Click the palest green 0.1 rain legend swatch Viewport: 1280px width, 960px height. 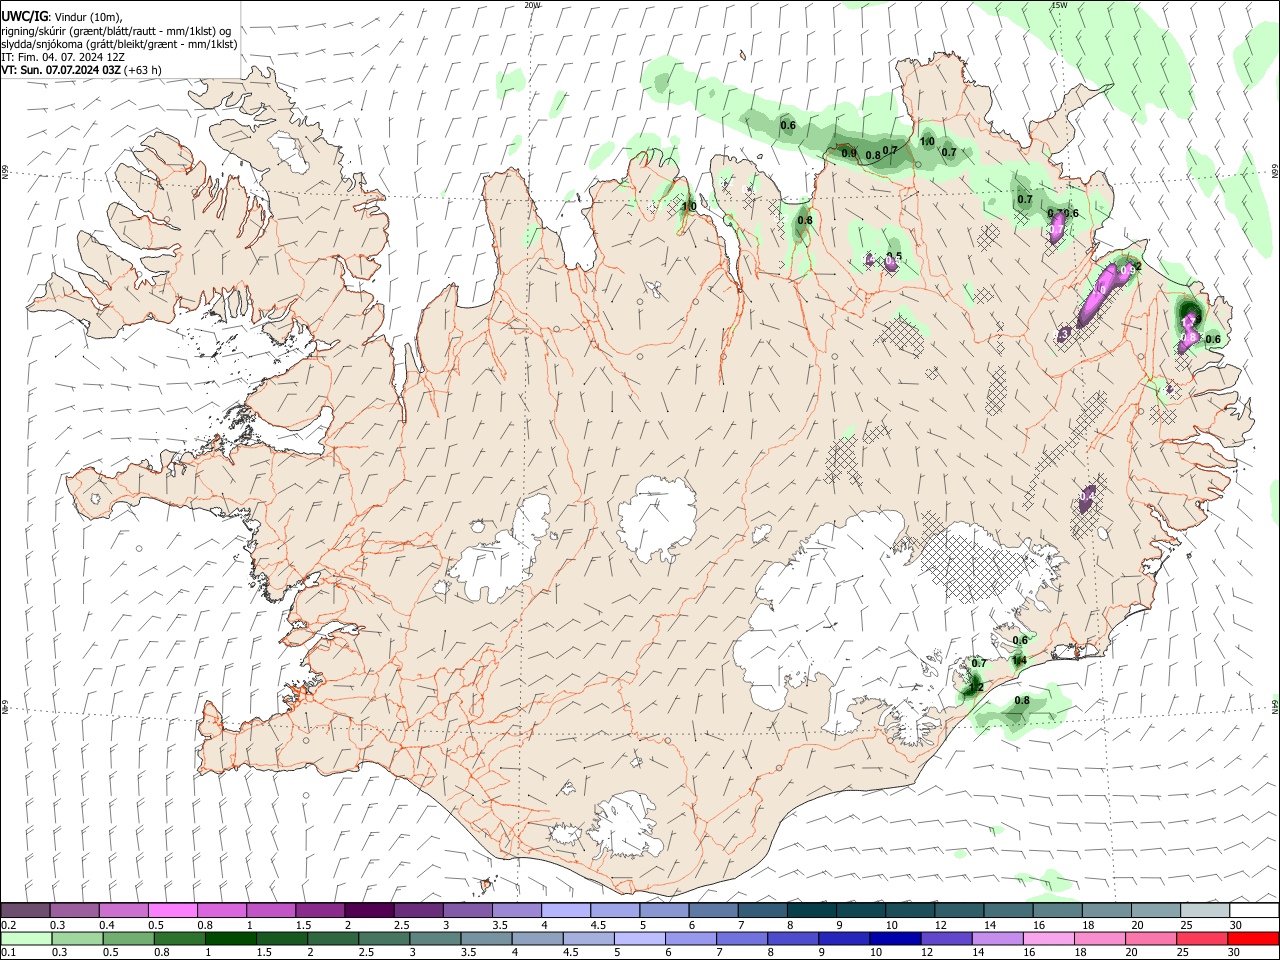coord(26,938)
